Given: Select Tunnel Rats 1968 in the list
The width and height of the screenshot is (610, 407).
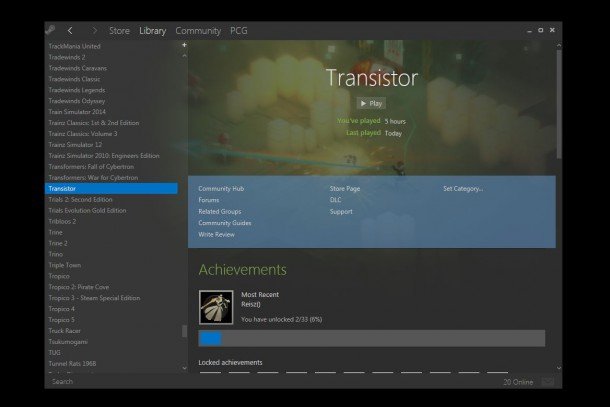Looking at the screenshot, I should pyautogui.click(x=72, y=364).
